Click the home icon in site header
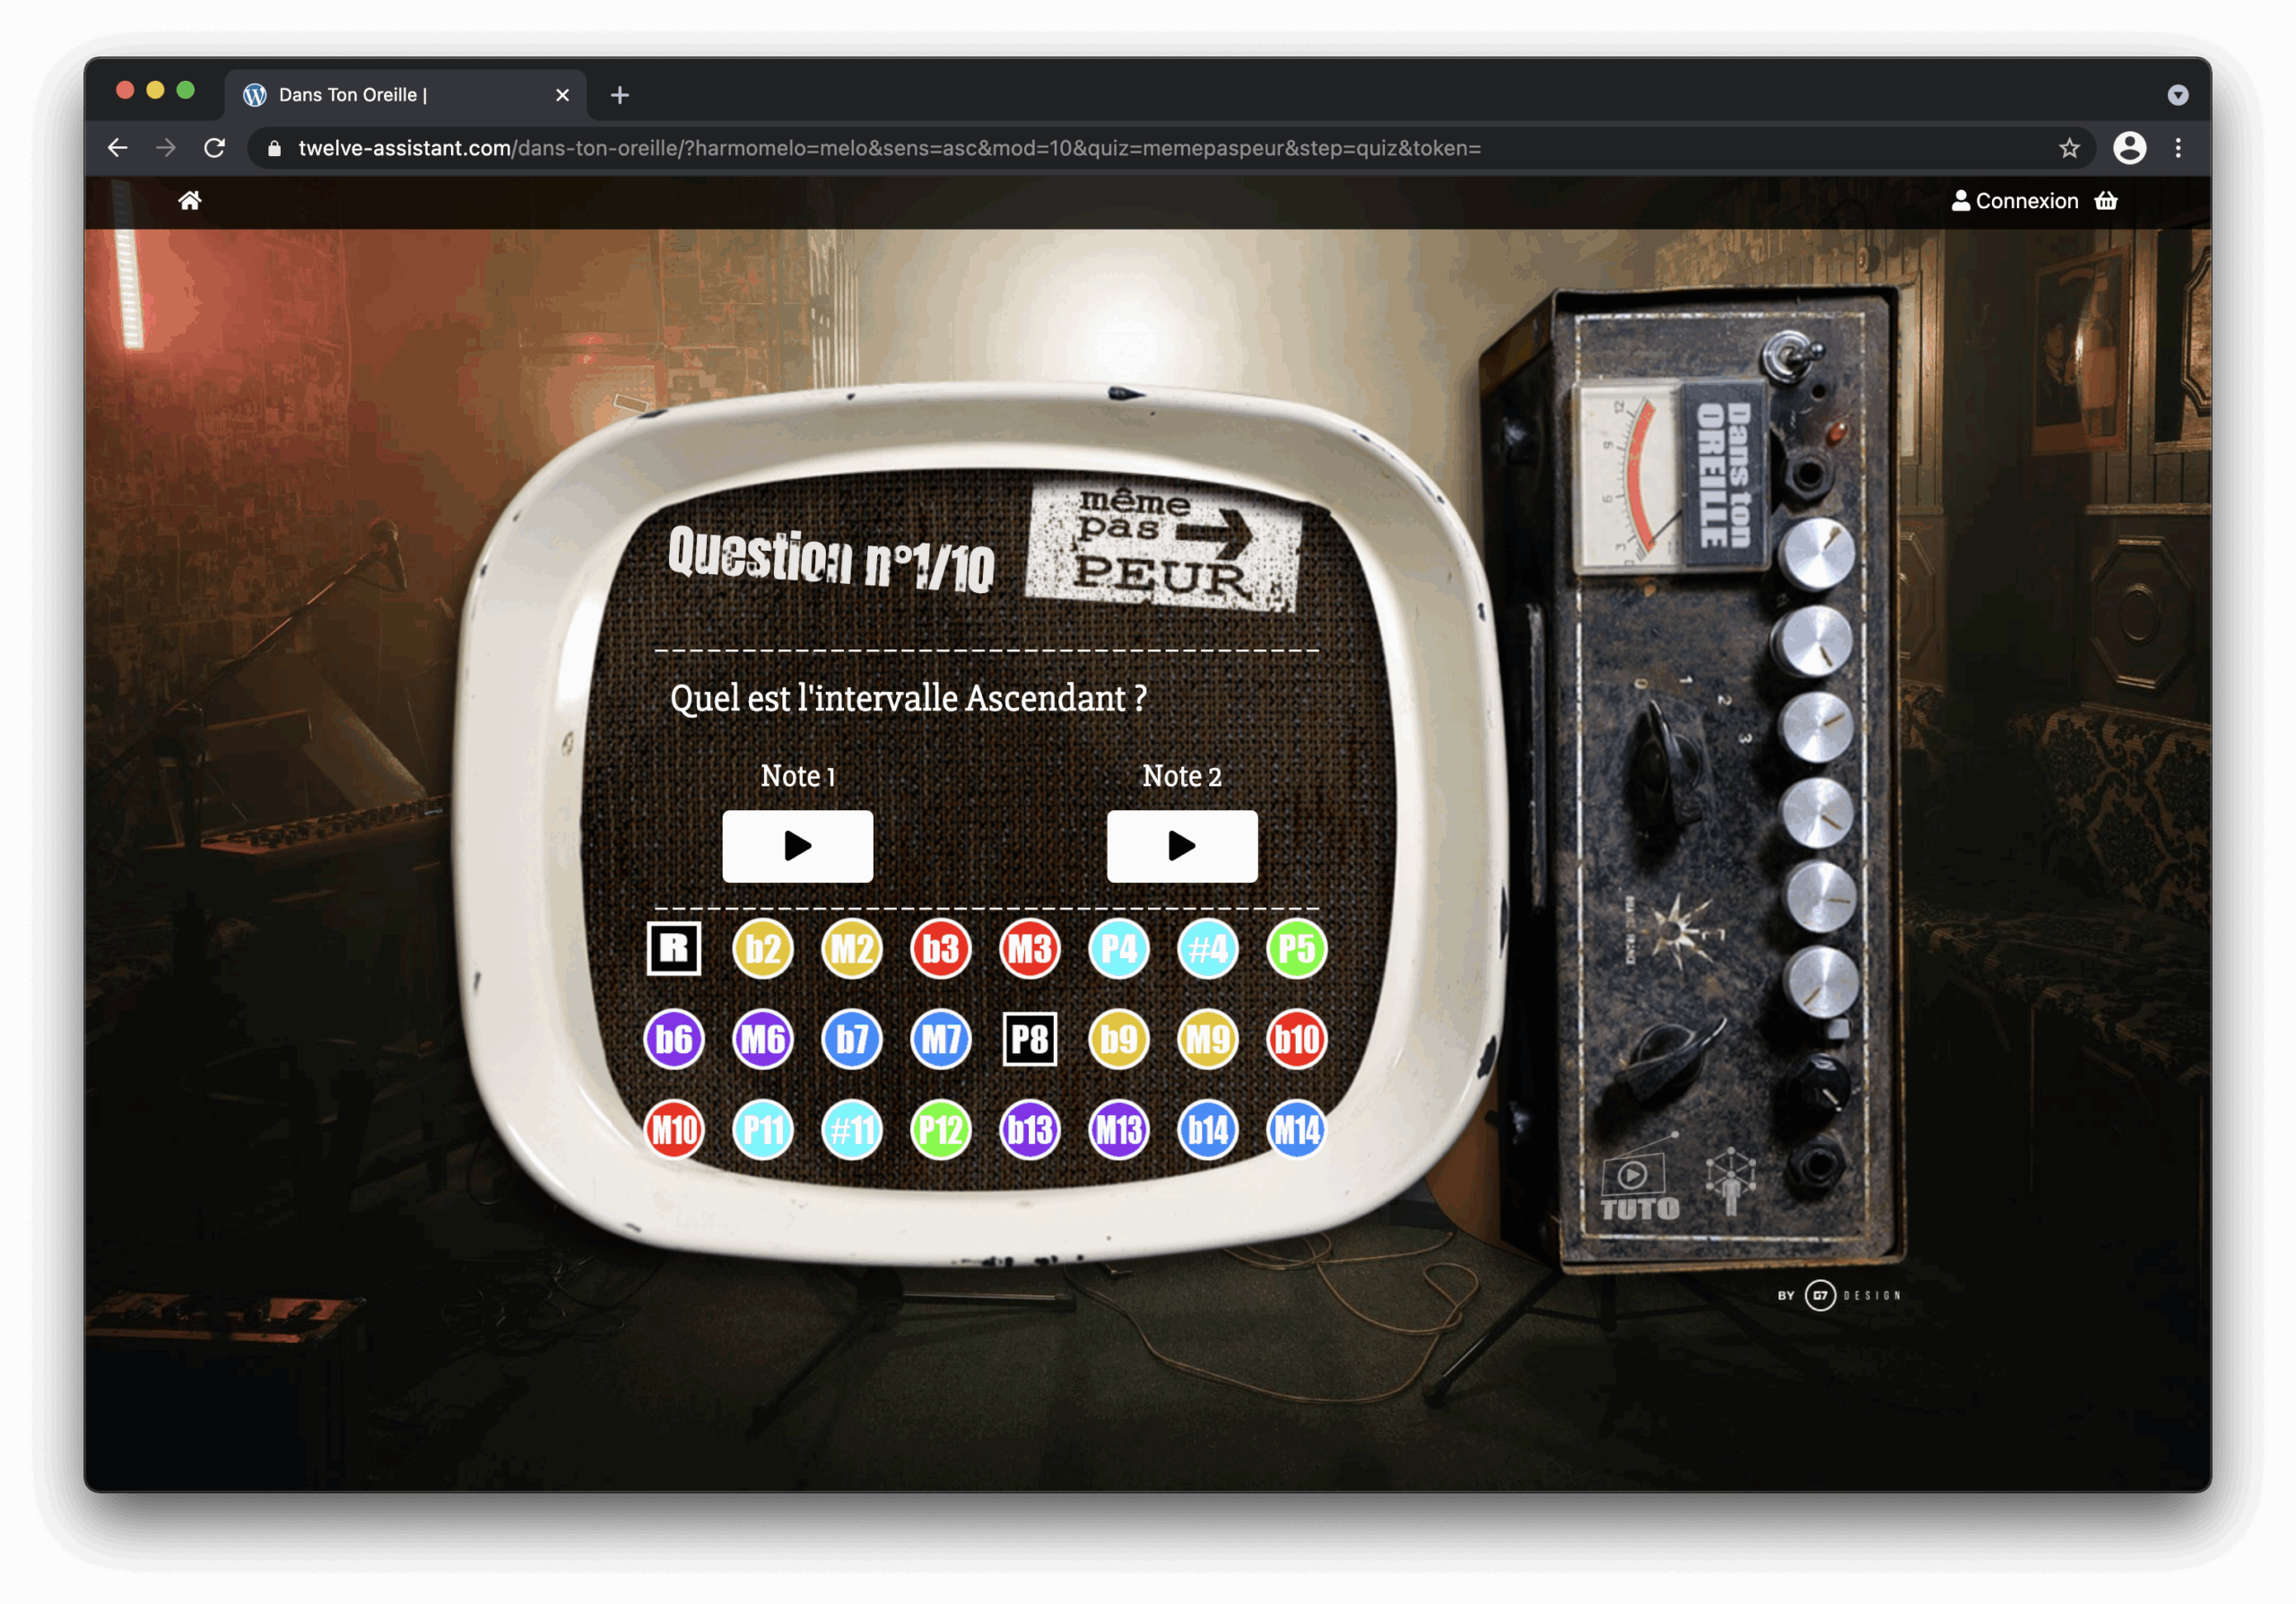2296x1604 pixels. click(190, 201)
